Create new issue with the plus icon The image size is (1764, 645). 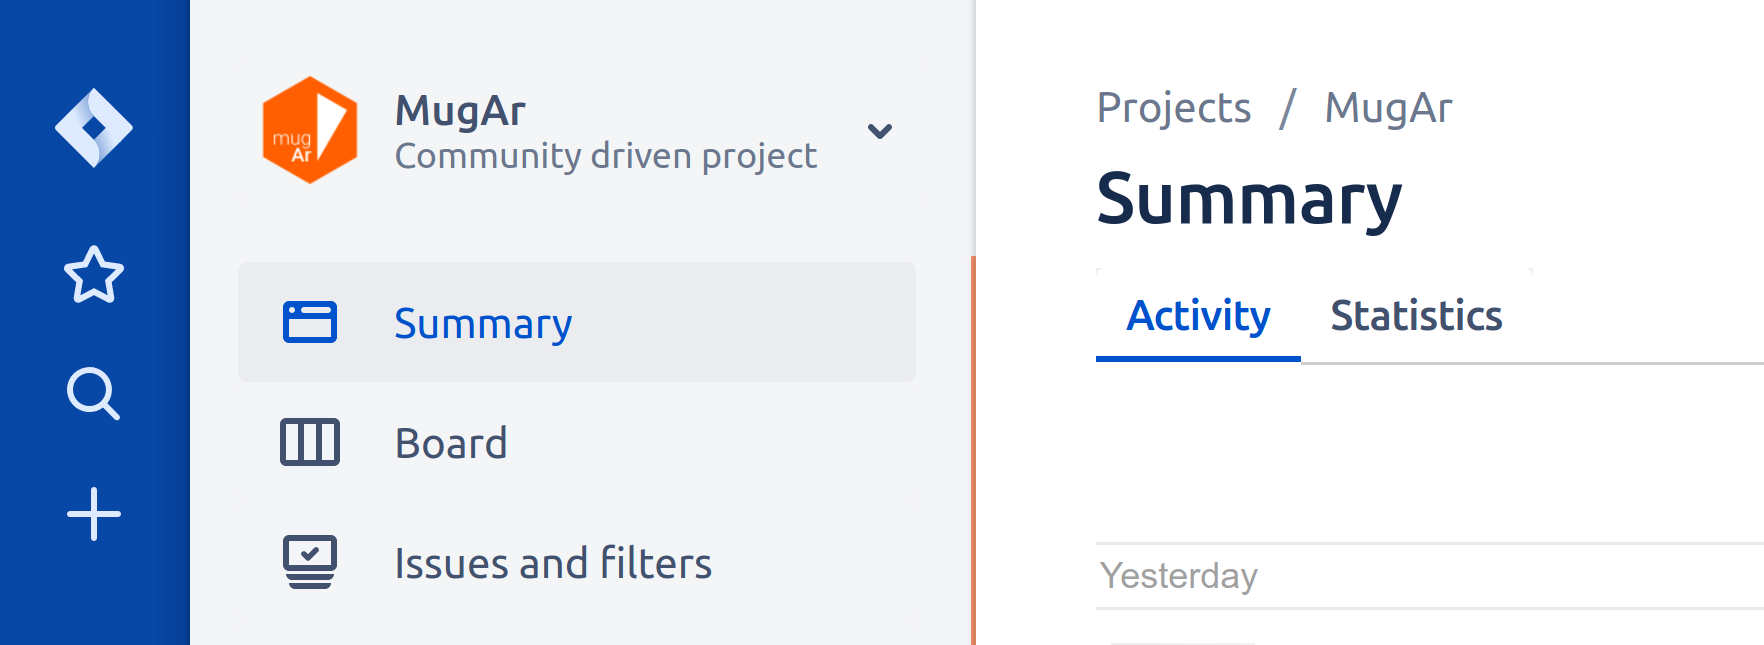(x=94, y=514)
